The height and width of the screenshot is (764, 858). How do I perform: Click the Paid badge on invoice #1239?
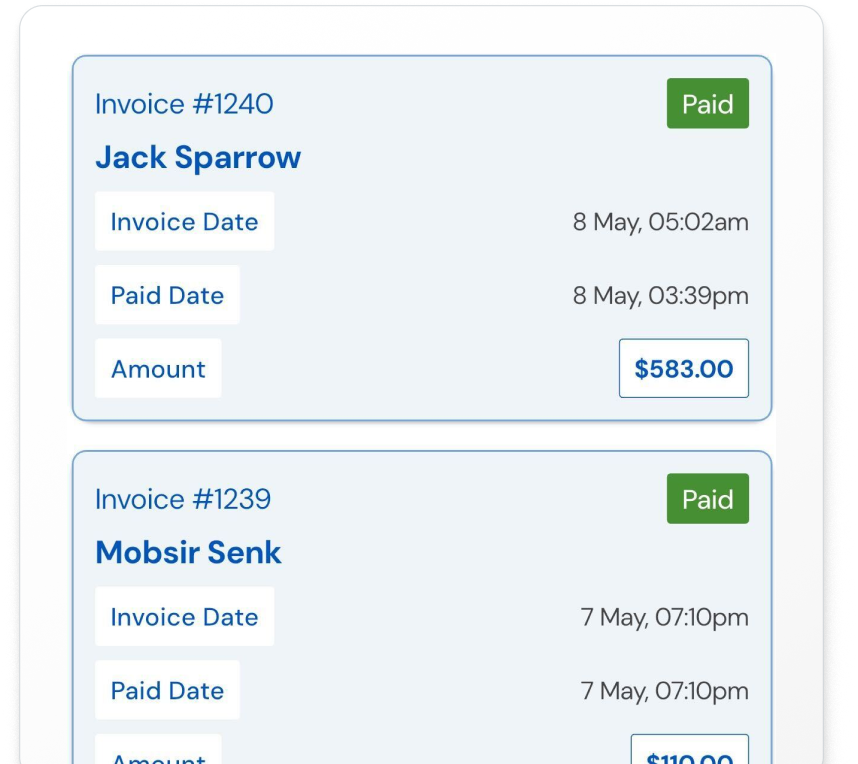click(707, 499)
